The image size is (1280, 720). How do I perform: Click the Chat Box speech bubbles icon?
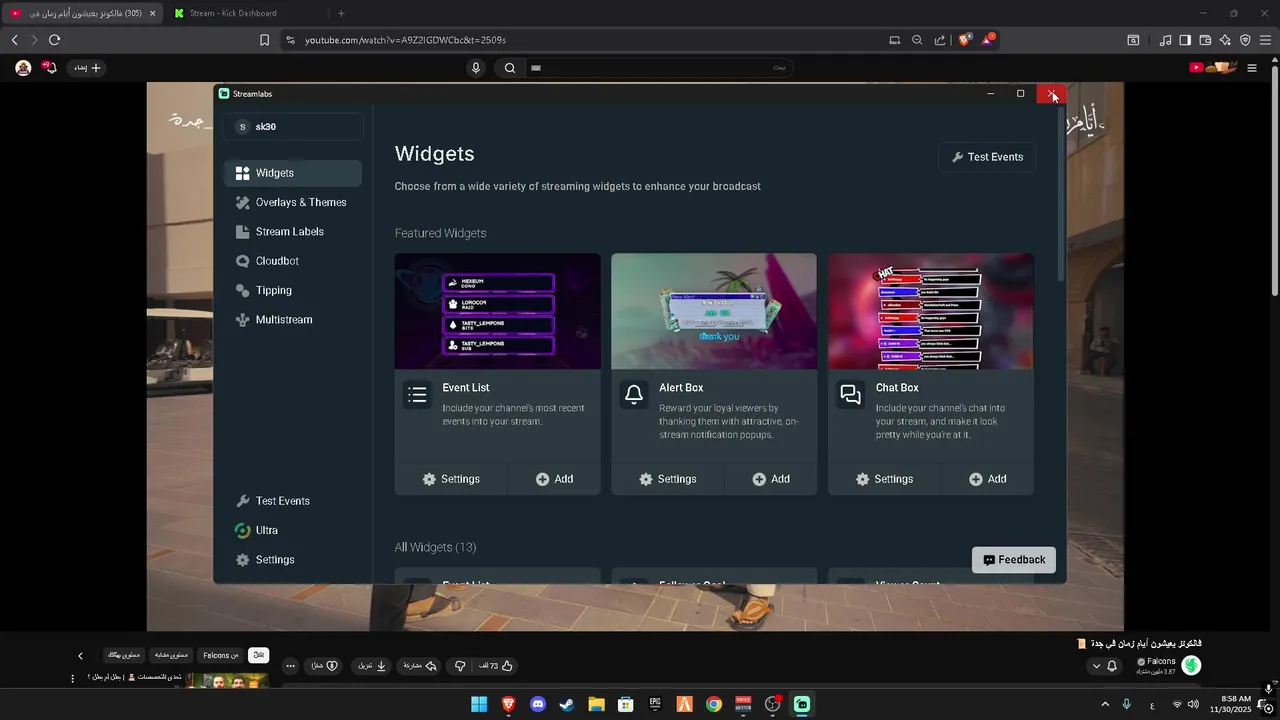tap(851, 395)
